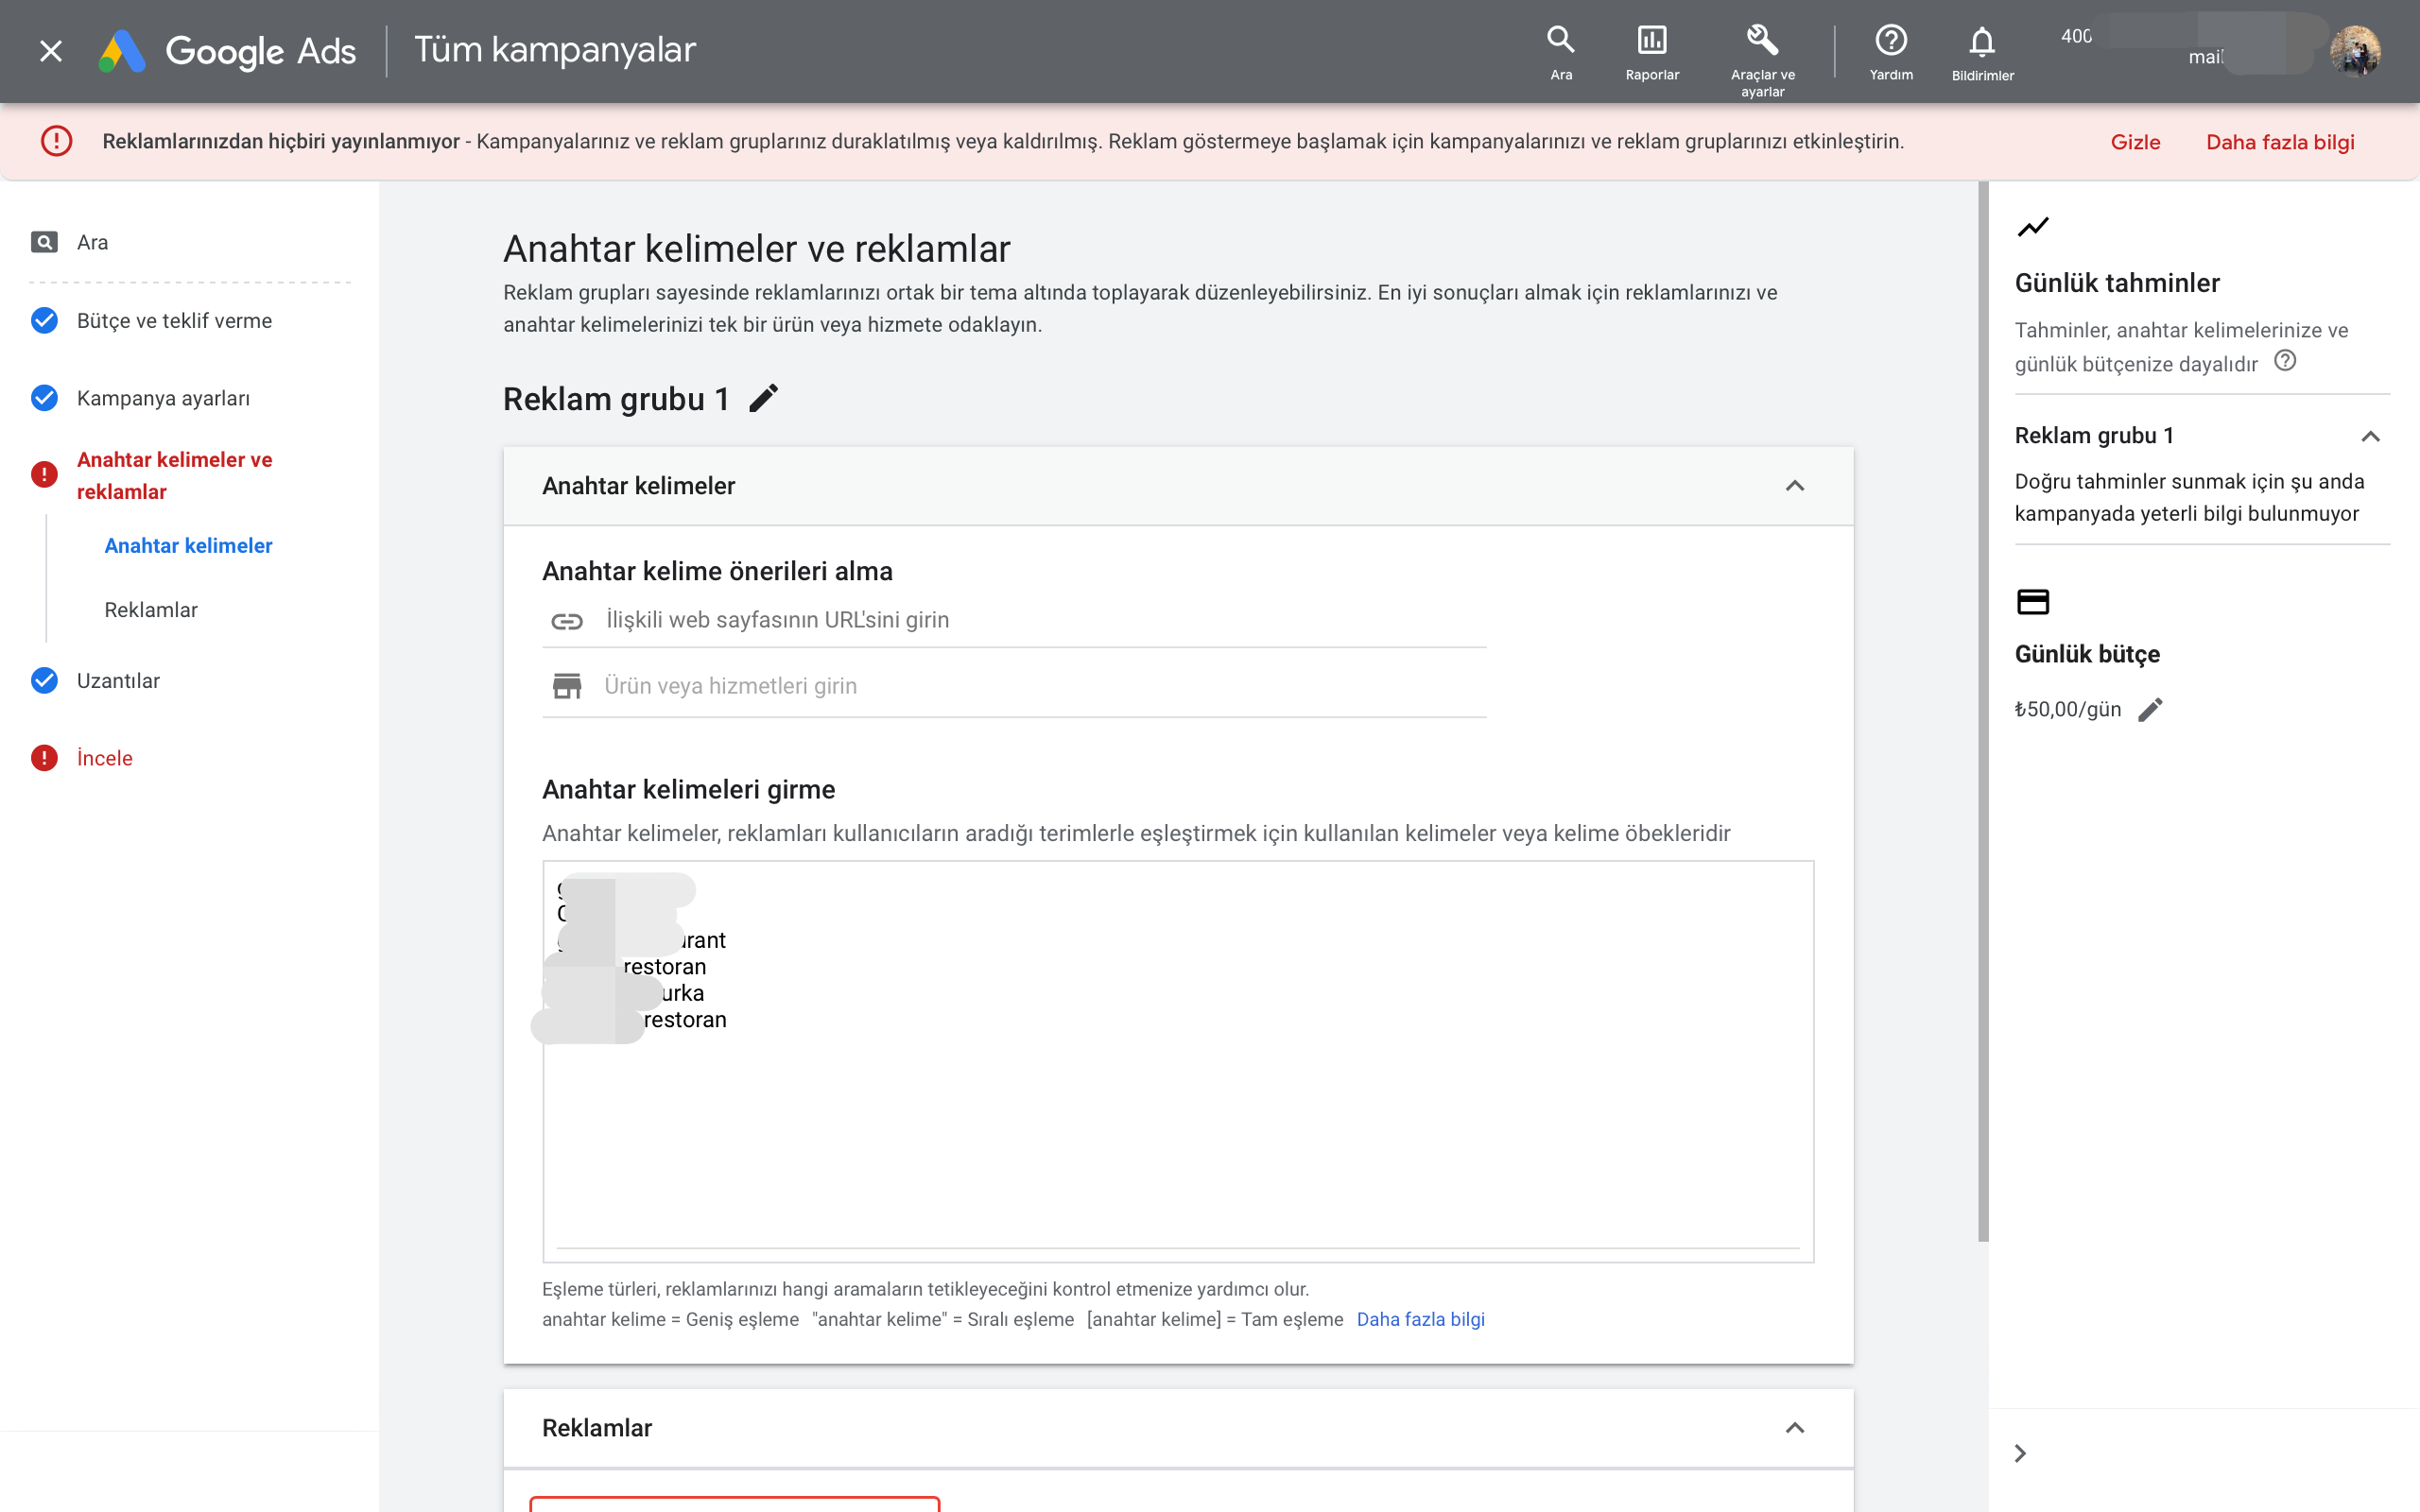Open Daha fazla bilgi about match types

tap(1420, 1319)
